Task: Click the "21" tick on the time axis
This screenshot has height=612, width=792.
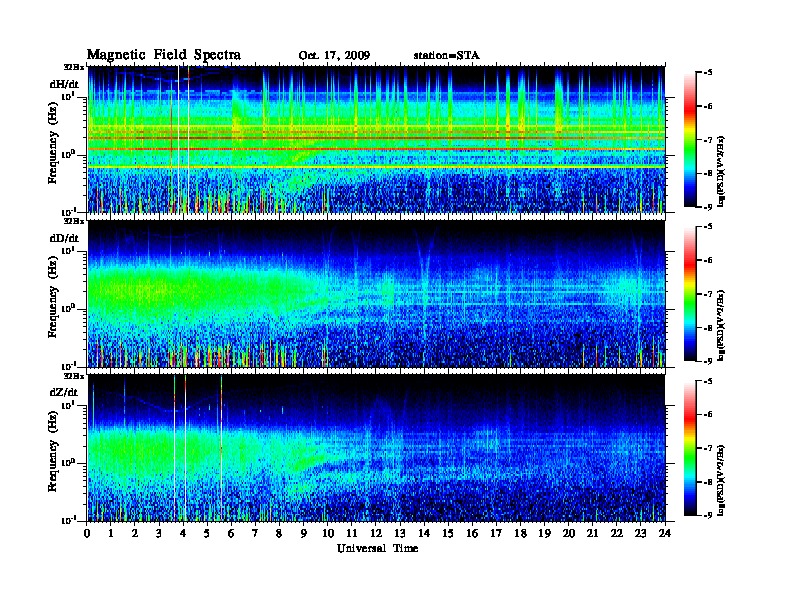Action: (x=592, y=533)
